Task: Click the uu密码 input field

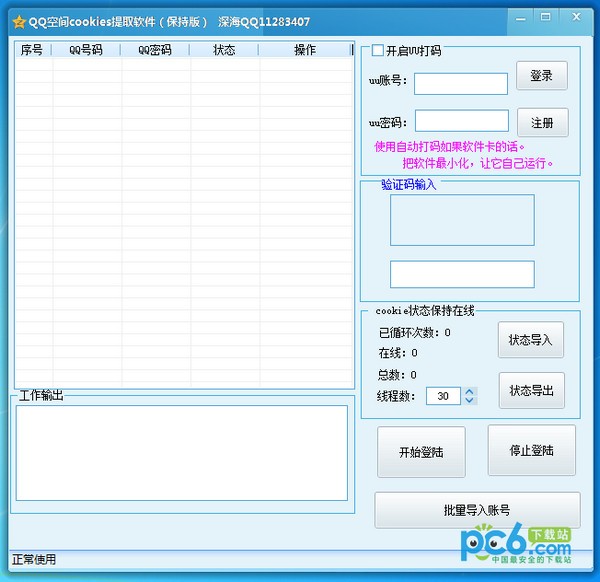Action: point(461,121)
